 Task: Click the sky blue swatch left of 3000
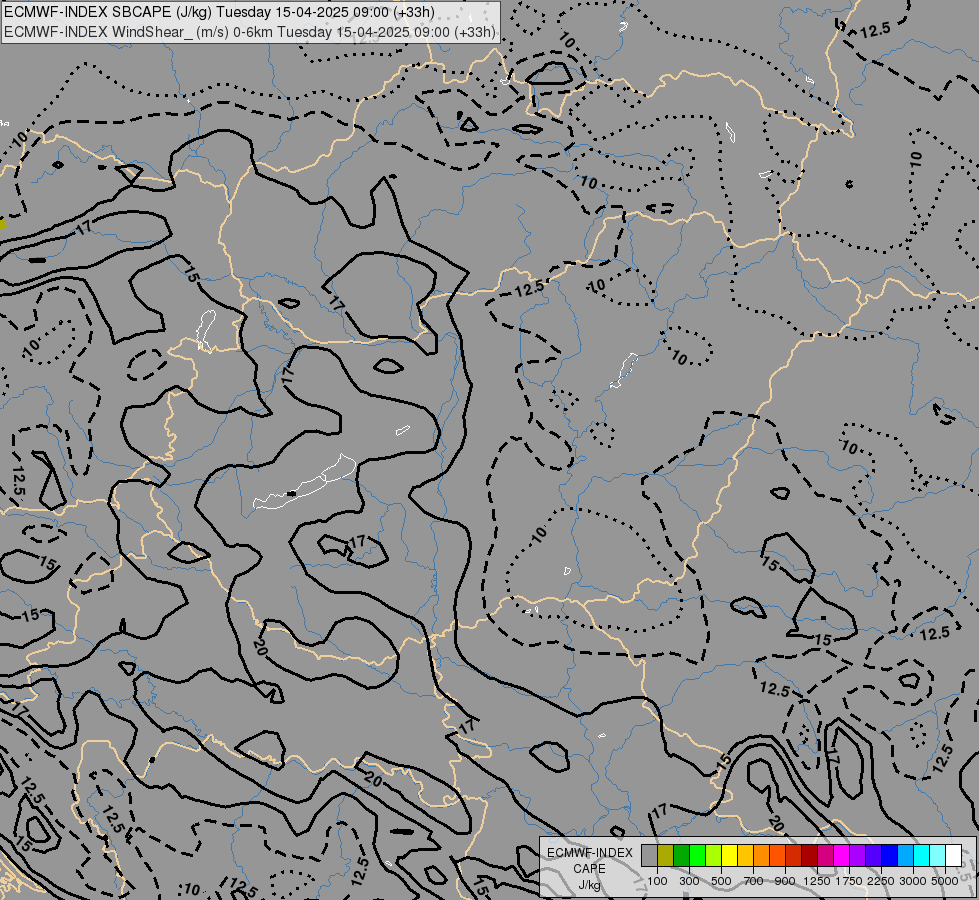coord(905,856)
